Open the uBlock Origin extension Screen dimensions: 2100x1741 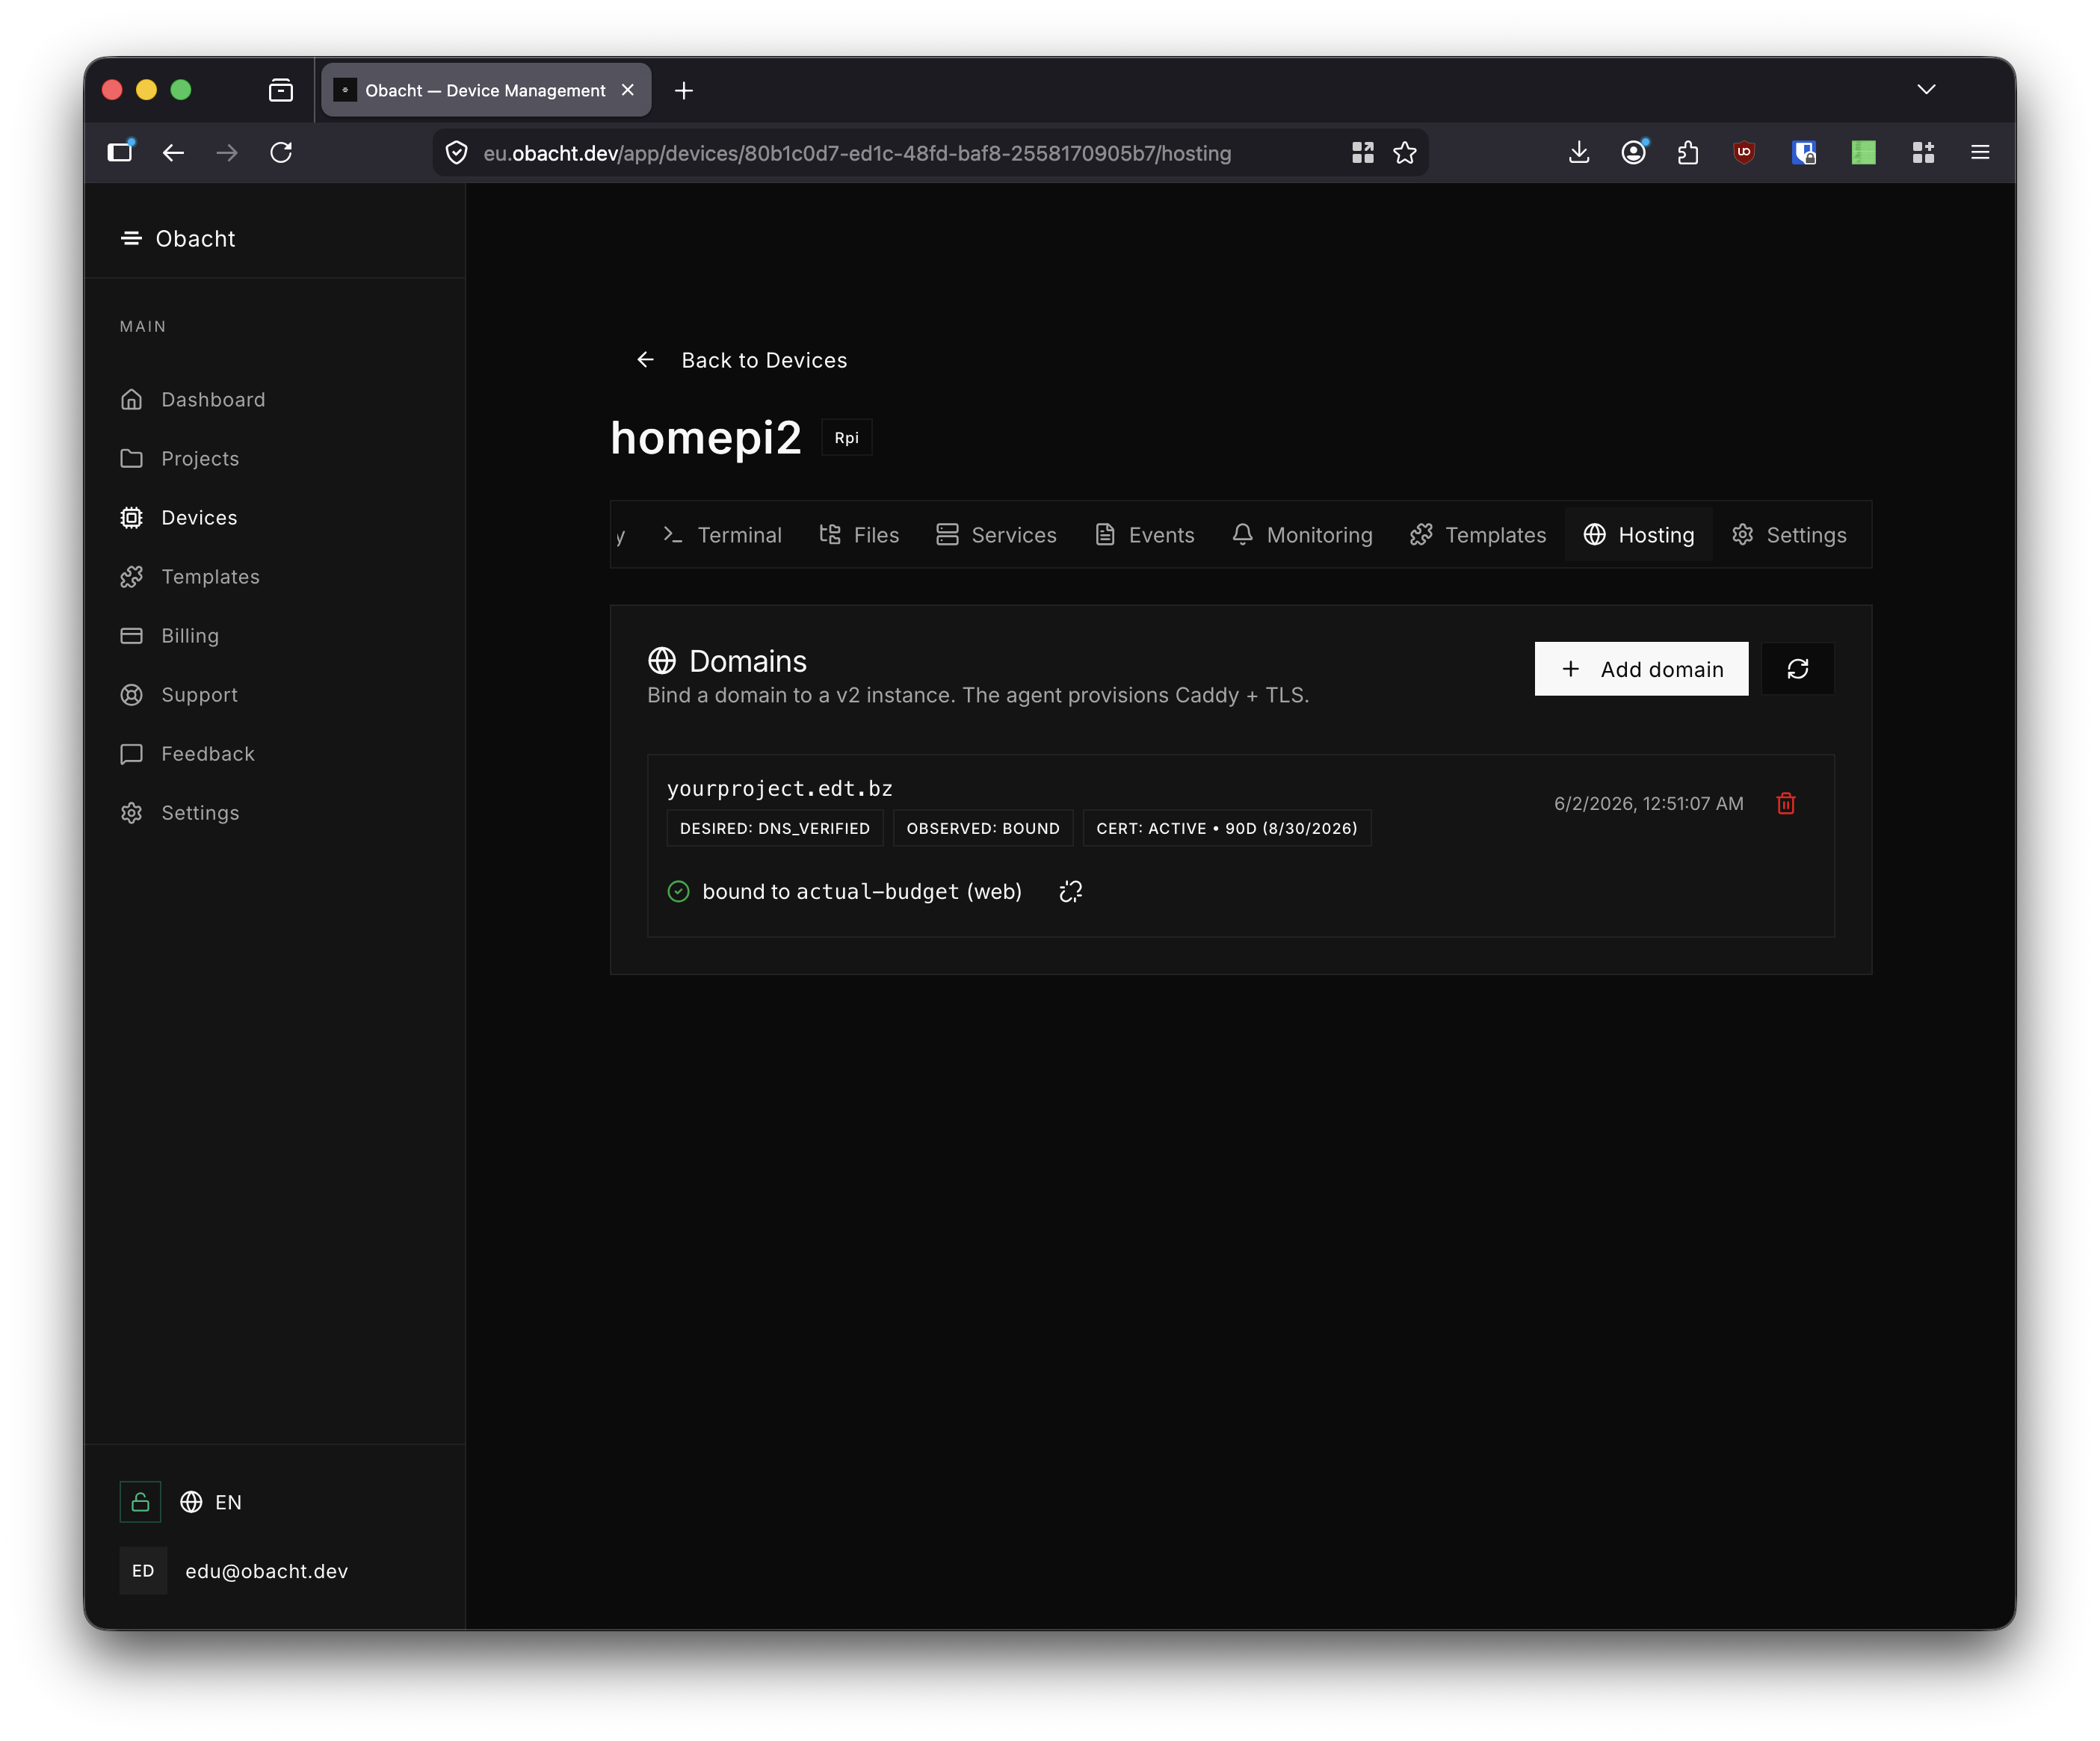[x=1744, y=152]
